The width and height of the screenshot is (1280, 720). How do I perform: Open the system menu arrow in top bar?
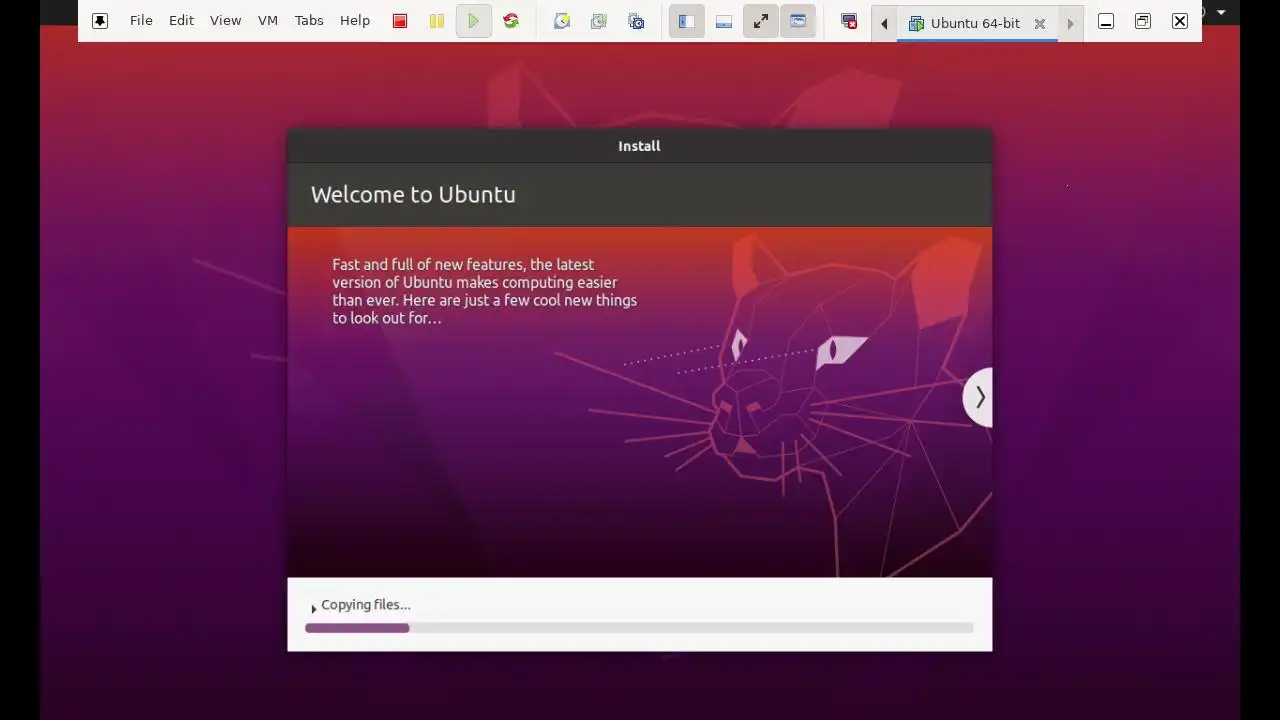[x=1221, y=12]
